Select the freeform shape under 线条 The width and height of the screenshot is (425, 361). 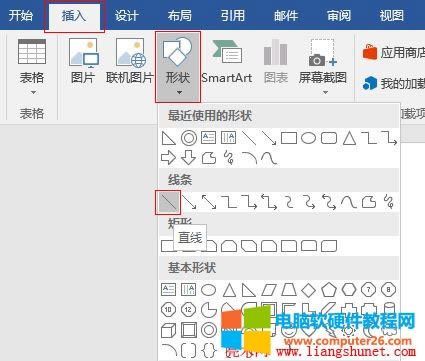[369, 202]
